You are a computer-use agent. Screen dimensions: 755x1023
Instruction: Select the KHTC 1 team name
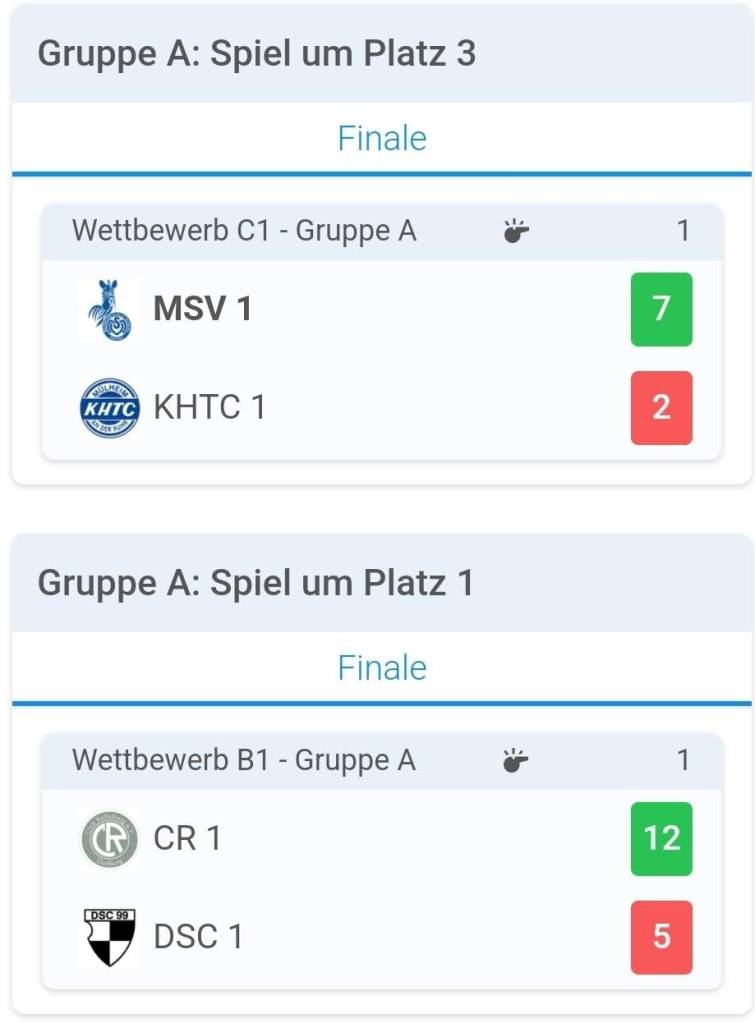tap(209, 408)
